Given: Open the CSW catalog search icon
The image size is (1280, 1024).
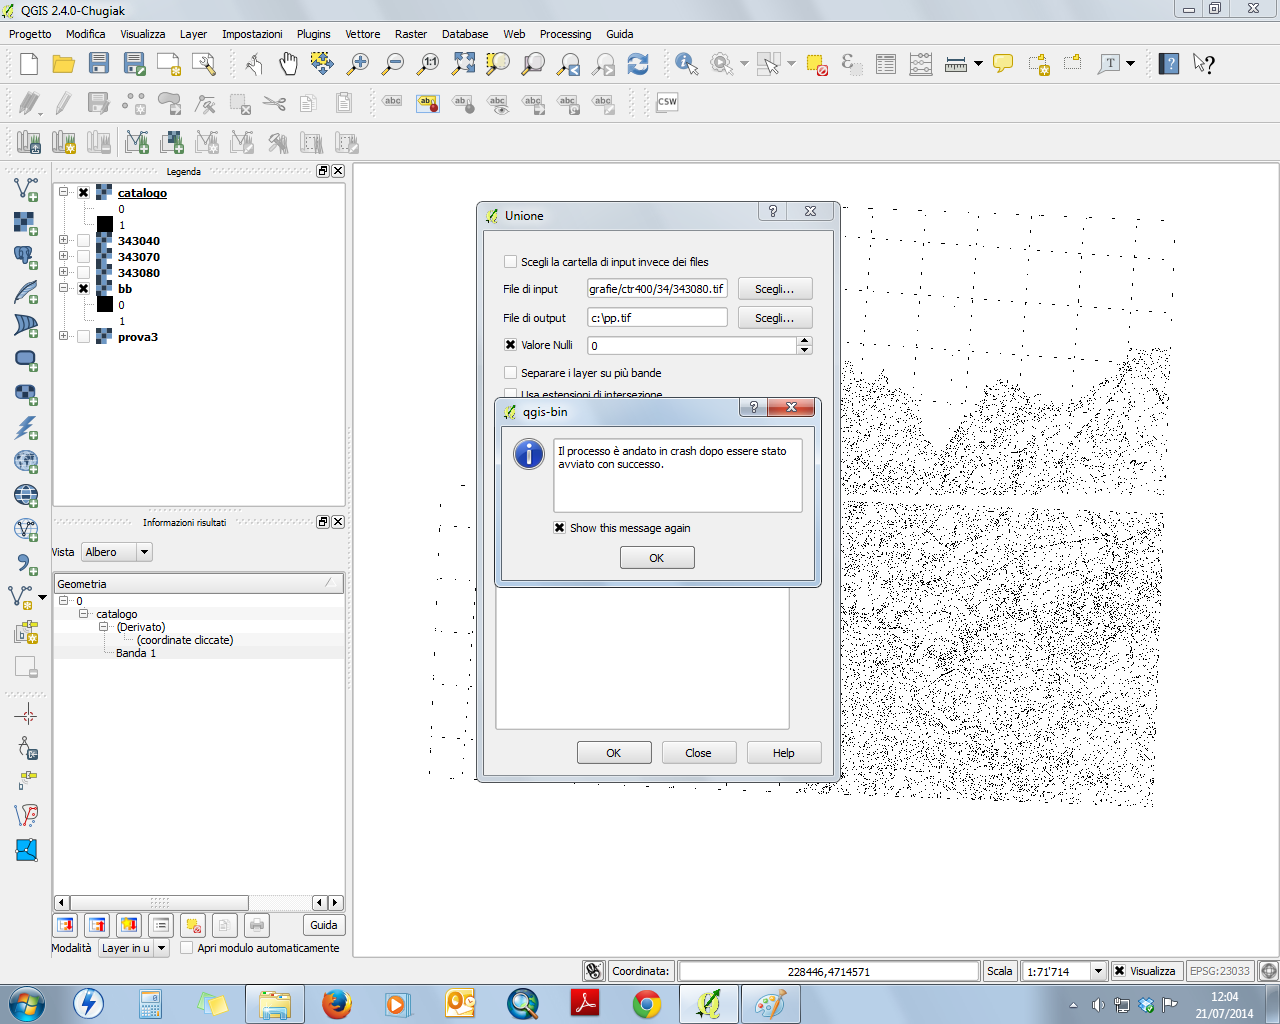Looking at the screenshot, I should tap(667, 102).
